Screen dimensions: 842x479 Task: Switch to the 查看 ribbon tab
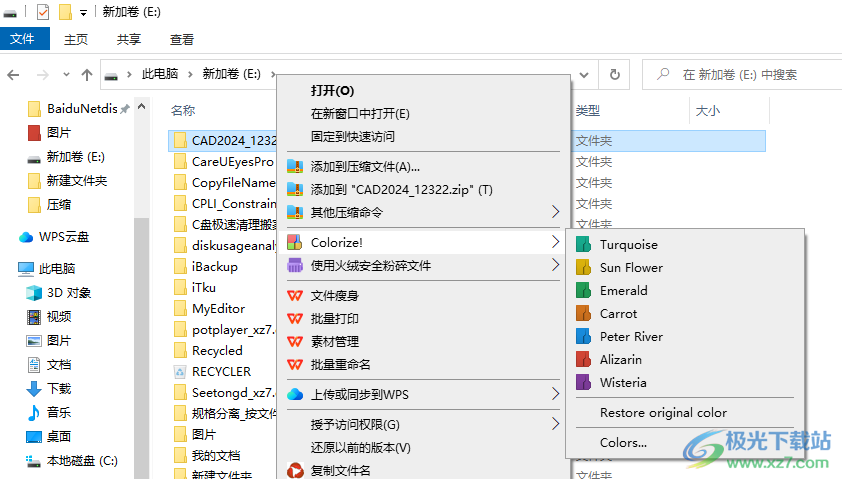[182, 39]
